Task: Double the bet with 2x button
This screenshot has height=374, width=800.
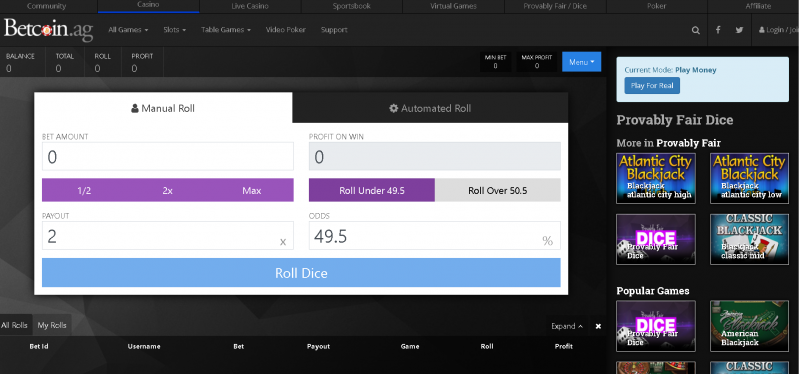Action: (x=167, y=190)
